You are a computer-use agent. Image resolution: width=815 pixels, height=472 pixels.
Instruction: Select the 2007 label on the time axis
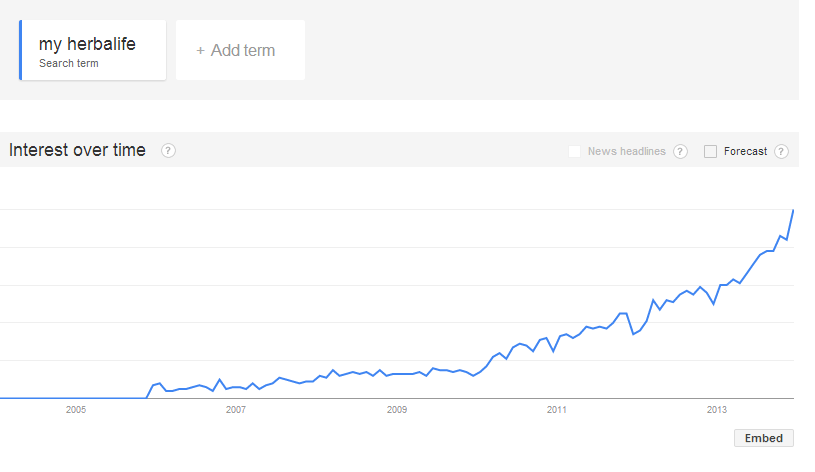click(236, 410)
